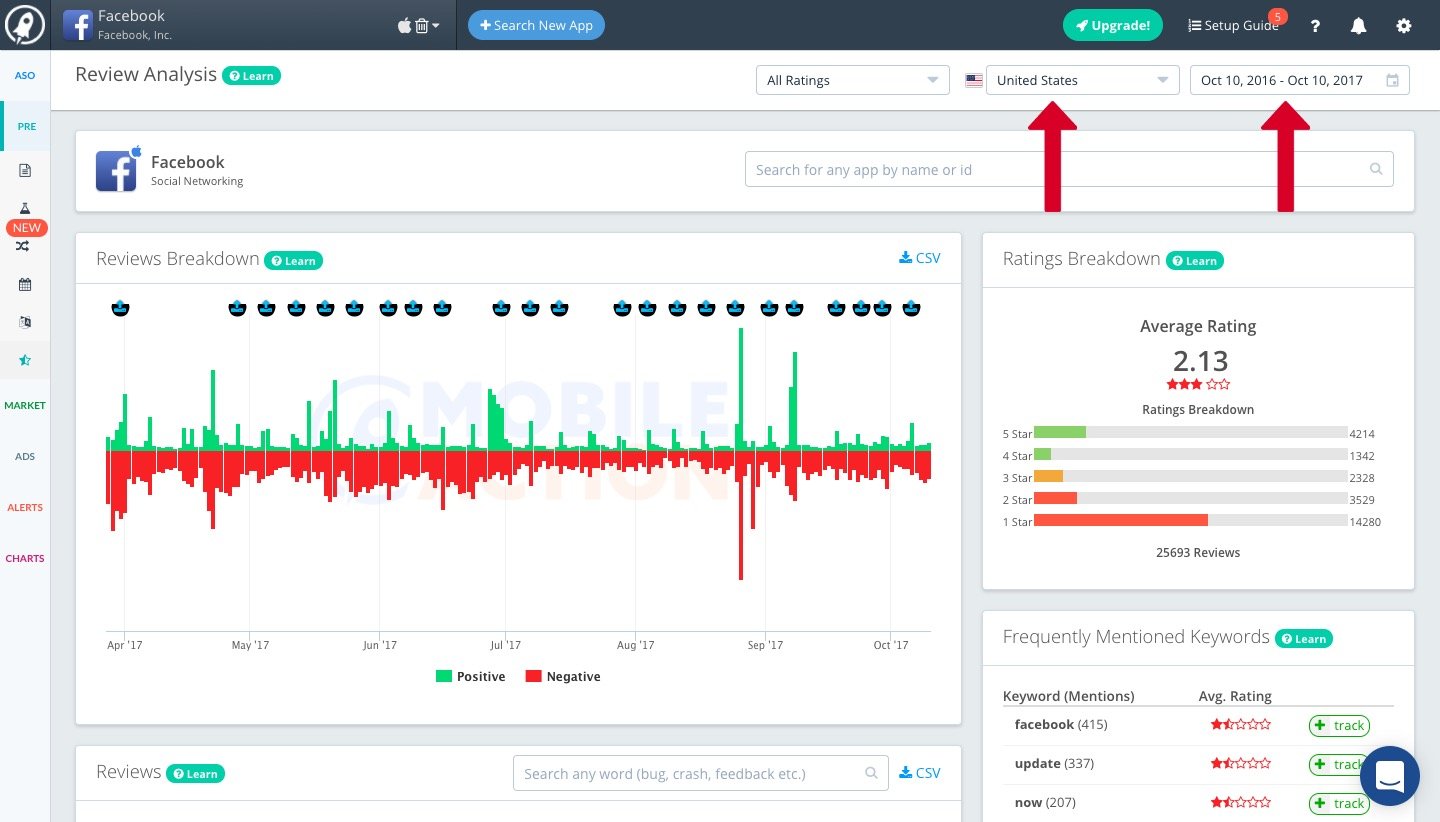This screenshot has width=1440, height=822.
Task: Click the 1 Star red rating bar
Action: [x=1121, y=521]
